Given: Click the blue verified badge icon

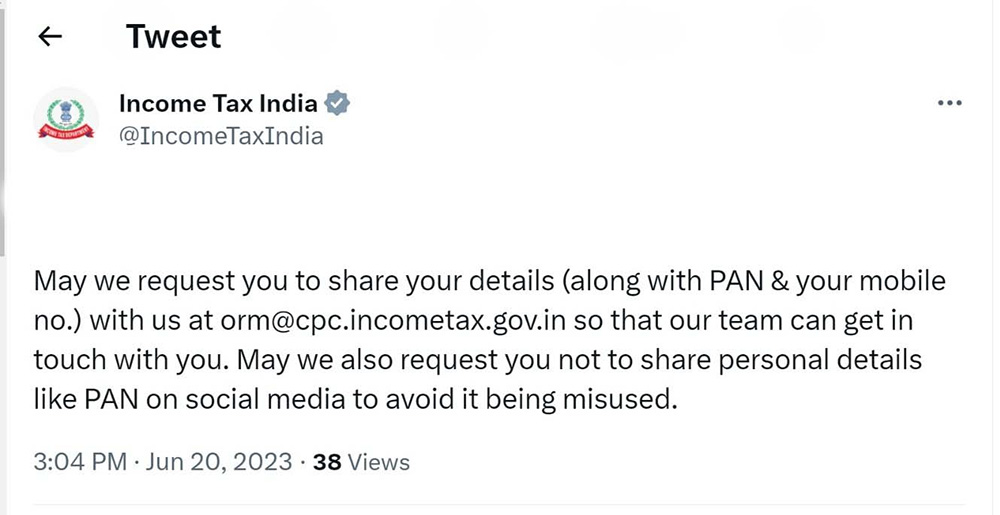Looking at the screenshot, I should tap(338, 103).
